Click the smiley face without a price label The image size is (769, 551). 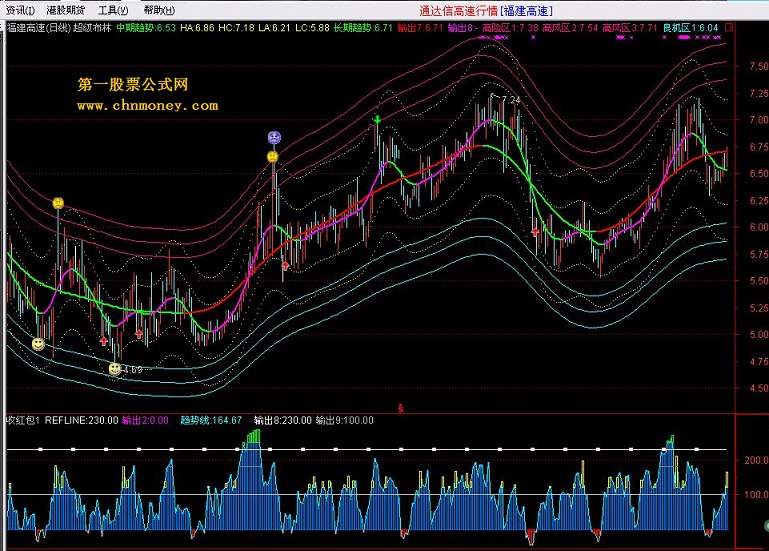pyautogui.click(x=38, y=344)
